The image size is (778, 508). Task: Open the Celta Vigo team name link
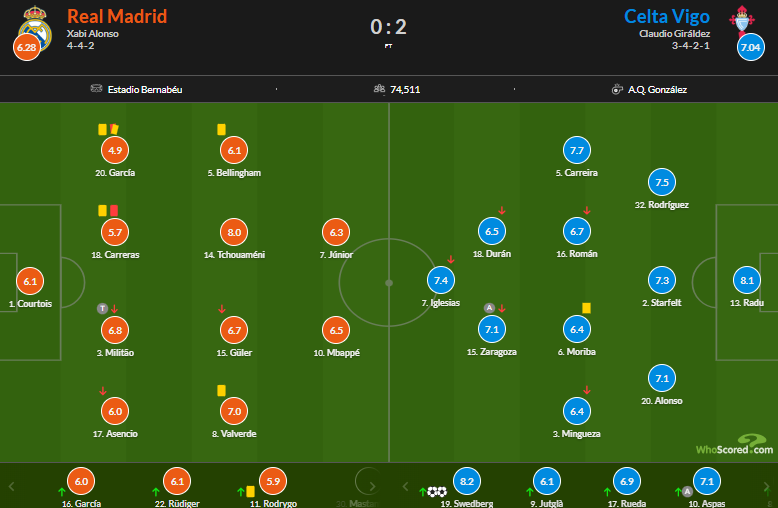point(667,16)
